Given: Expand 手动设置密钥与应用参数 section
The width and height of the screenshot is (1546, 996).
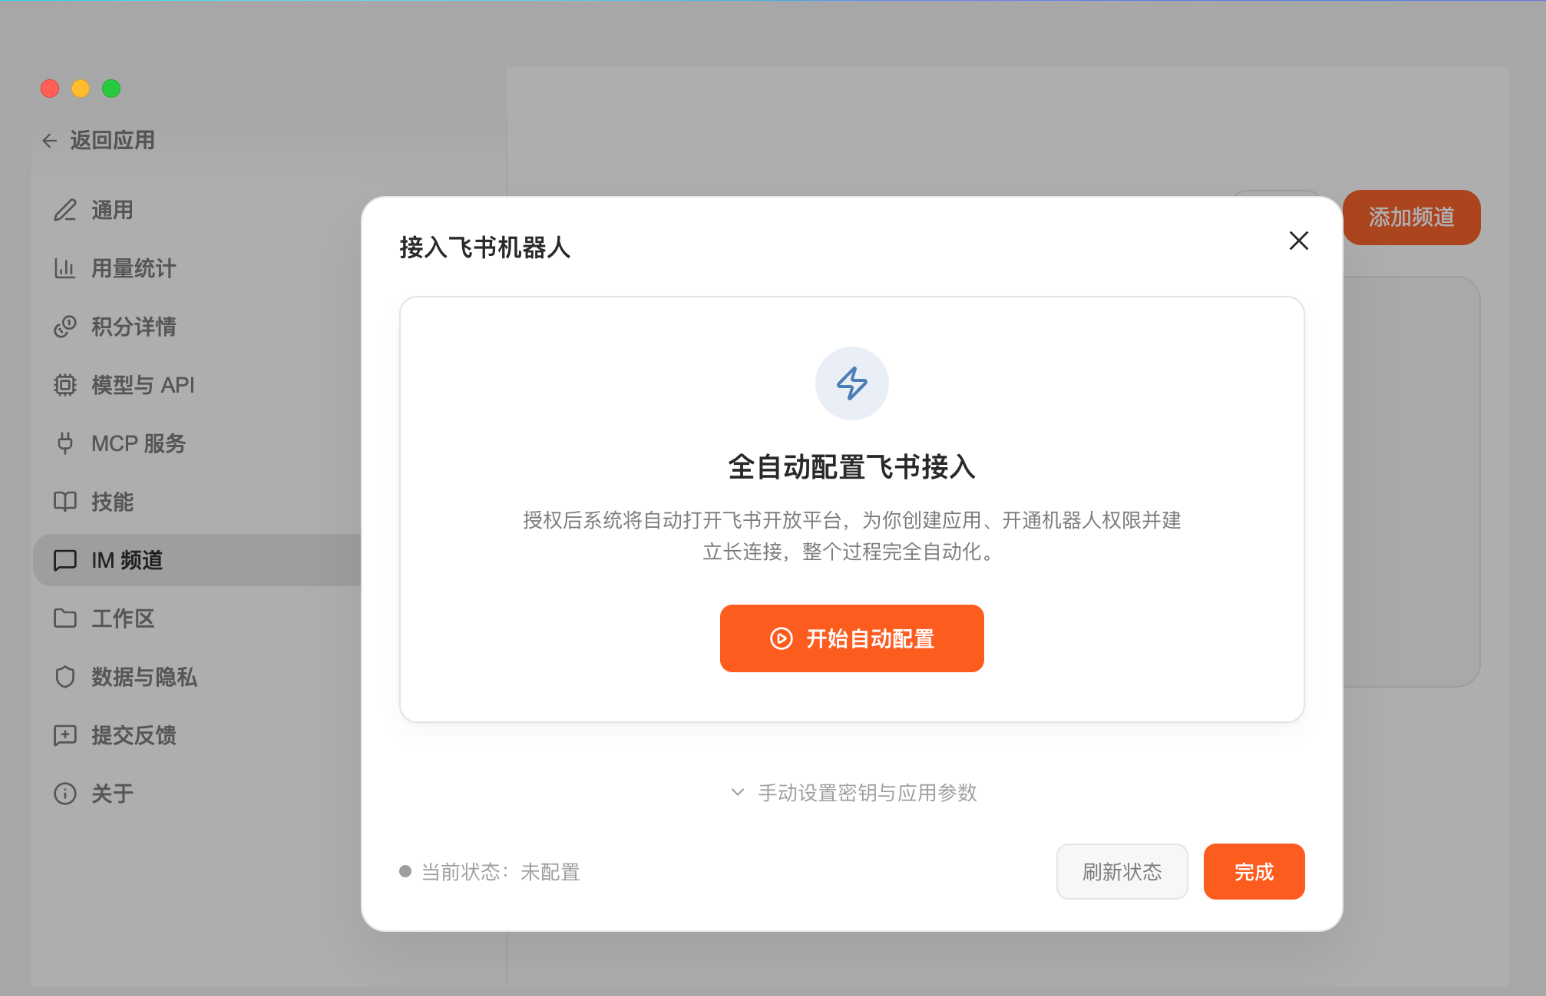Looking at the screenshot, I should pos(853,793).
